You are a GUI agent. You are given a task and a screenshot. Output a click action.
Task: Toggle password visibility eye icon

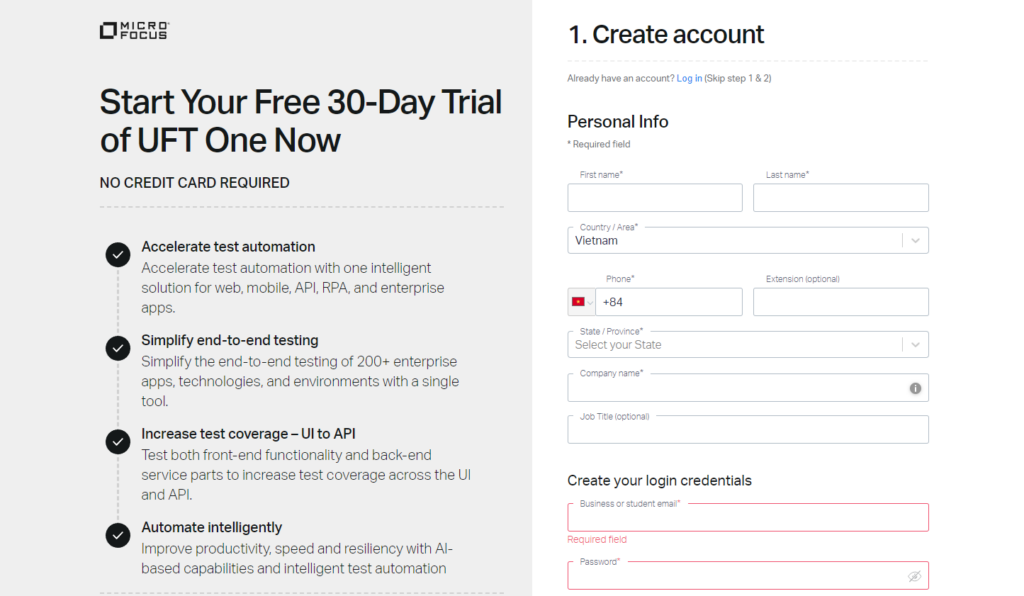[x=914, y=576]
